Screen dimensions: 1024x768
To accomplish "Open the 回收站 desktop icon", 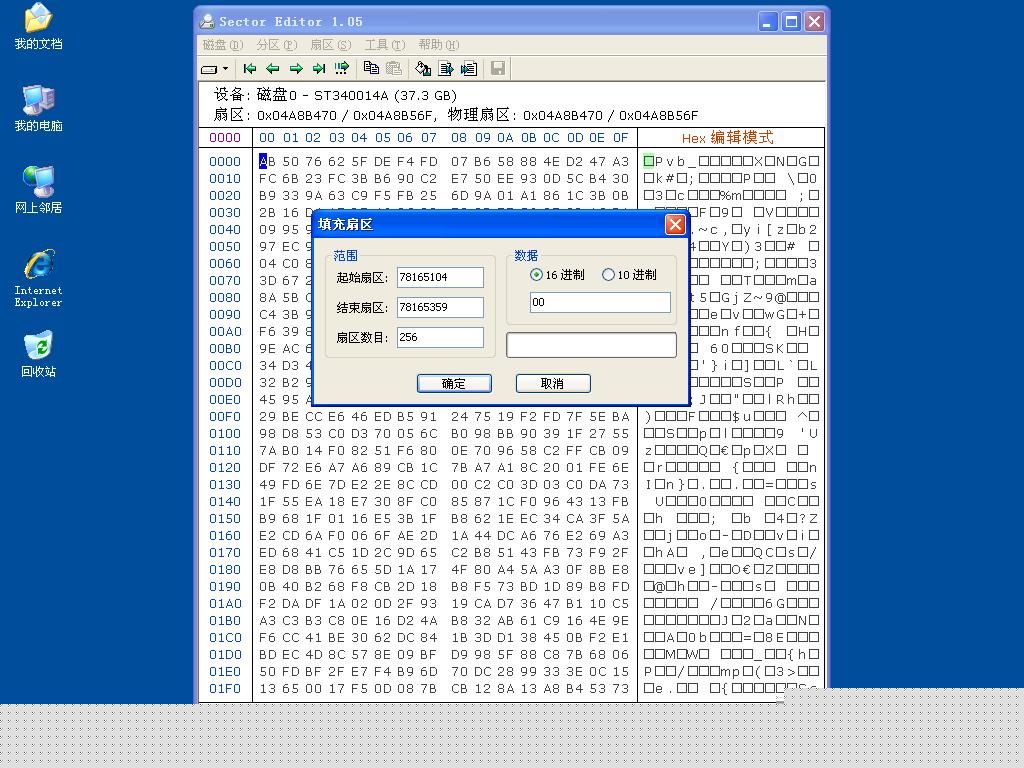I will [x=38, y=354].
